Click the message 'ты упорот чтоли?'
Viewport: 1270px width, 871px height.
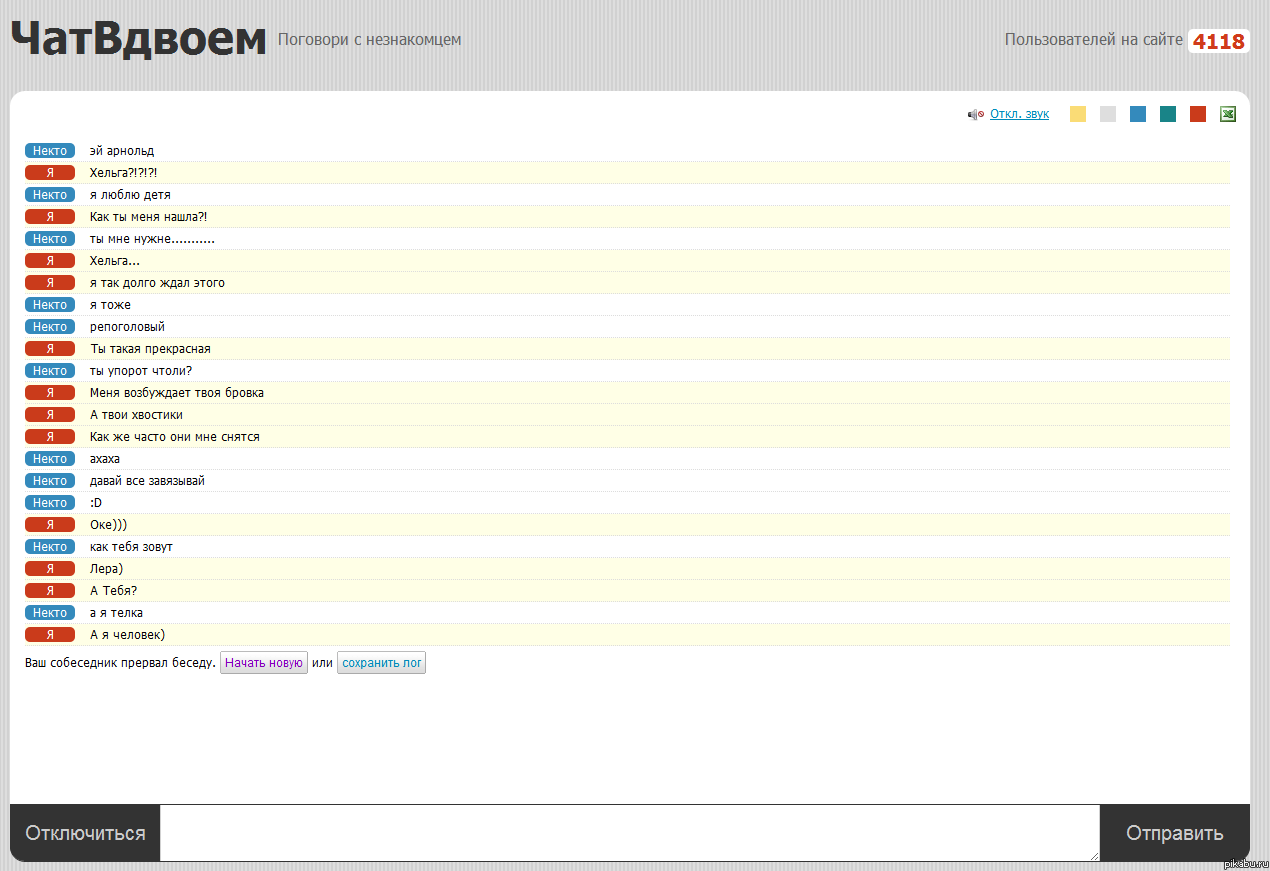[141, 371]
